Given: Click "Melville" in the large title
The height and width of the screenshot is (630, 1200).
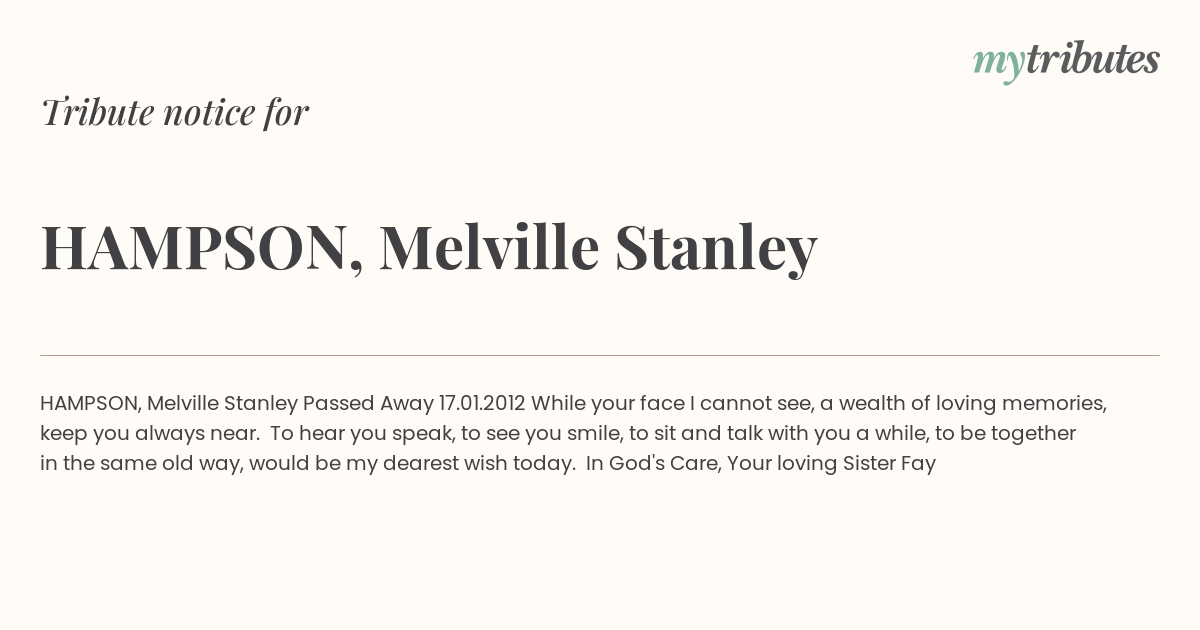Looking at the screenshot, I should pos(489,247).
